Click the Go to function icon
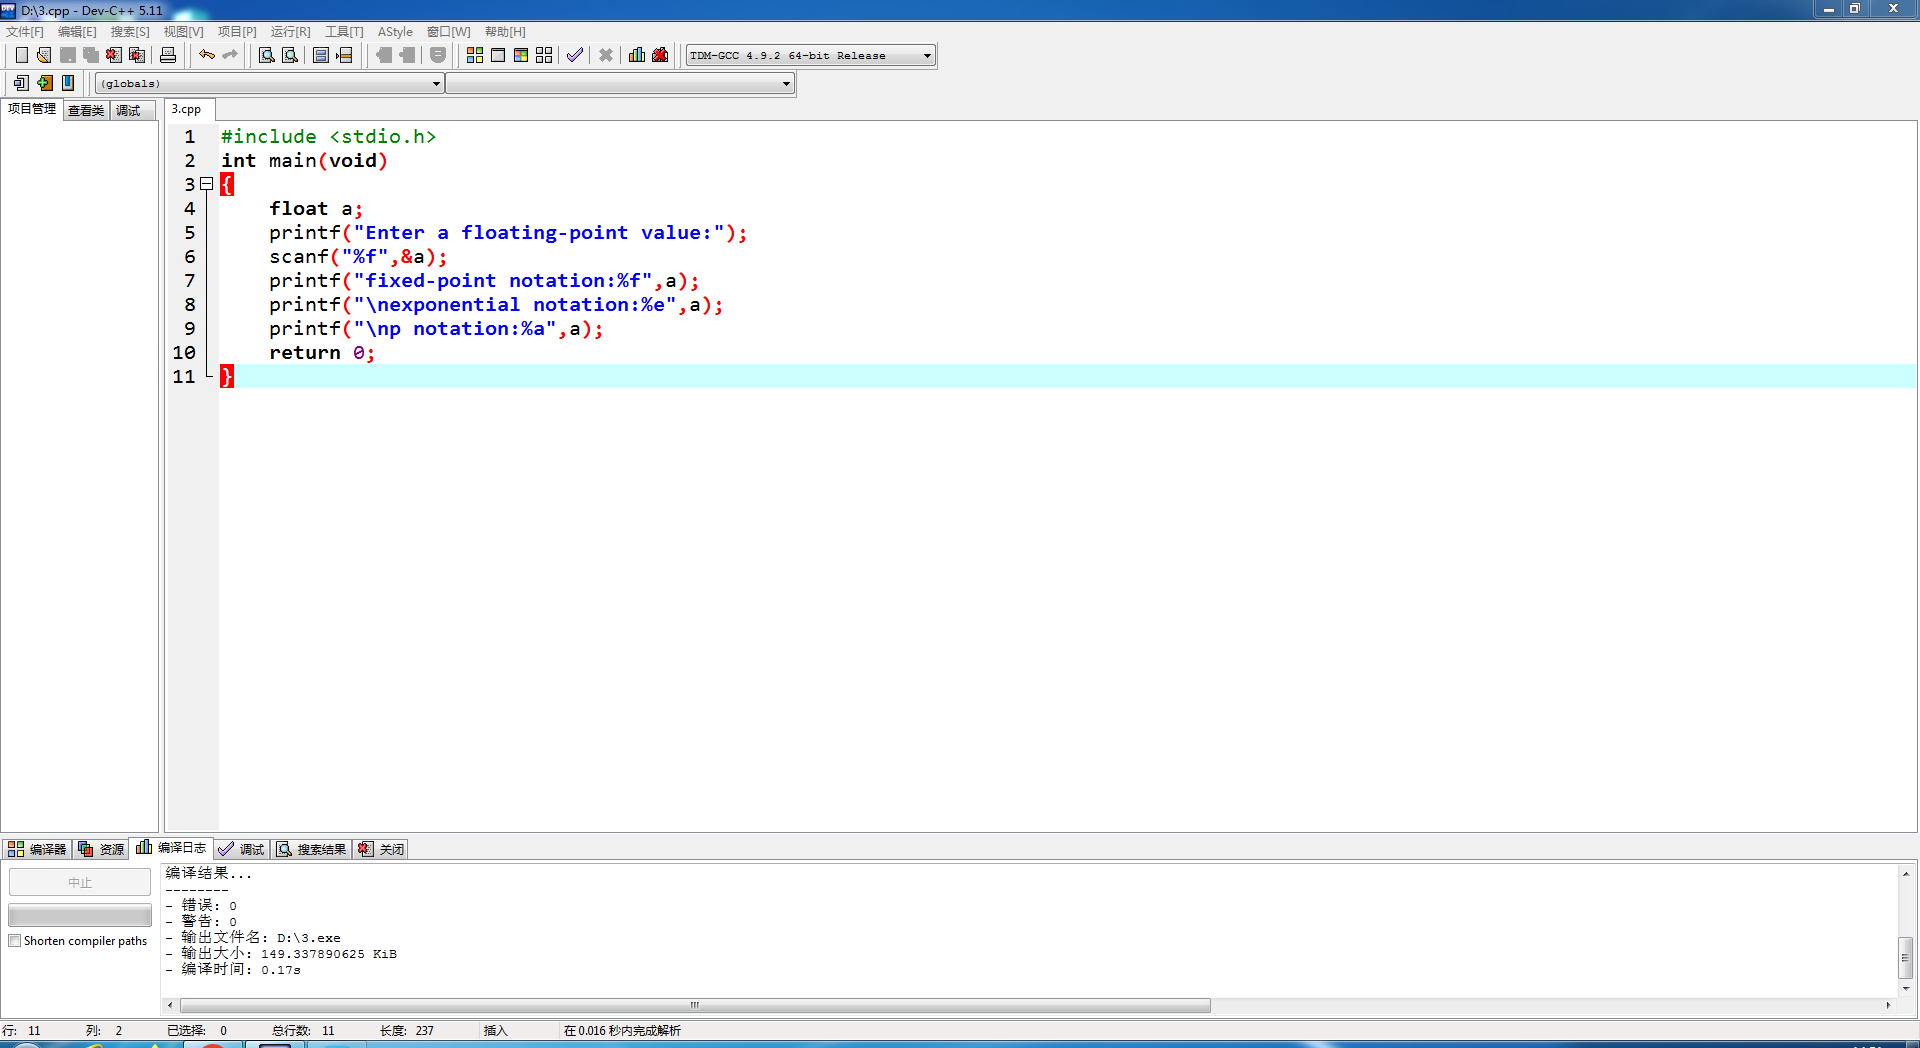This screenshot has width=1920, height=1048. 321,55
